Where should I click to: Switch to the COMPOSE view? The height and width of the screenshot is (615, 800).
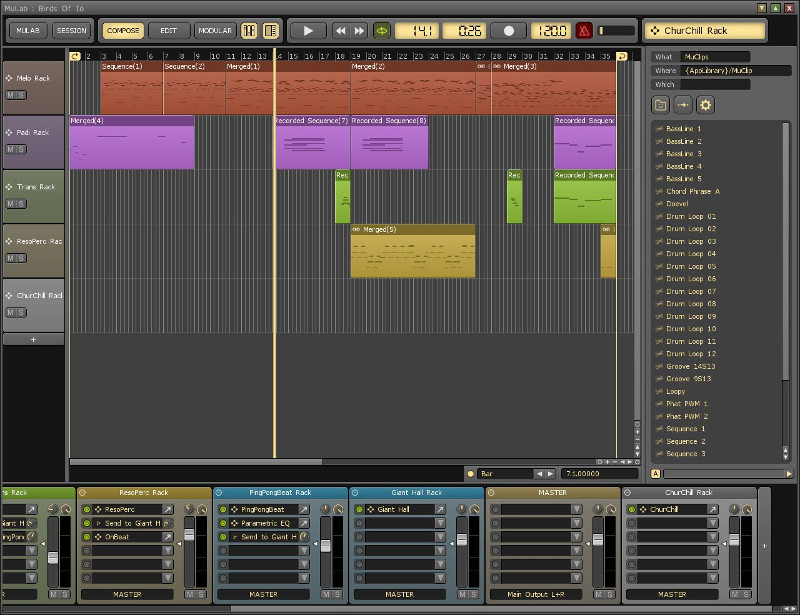tap(123, 31)
